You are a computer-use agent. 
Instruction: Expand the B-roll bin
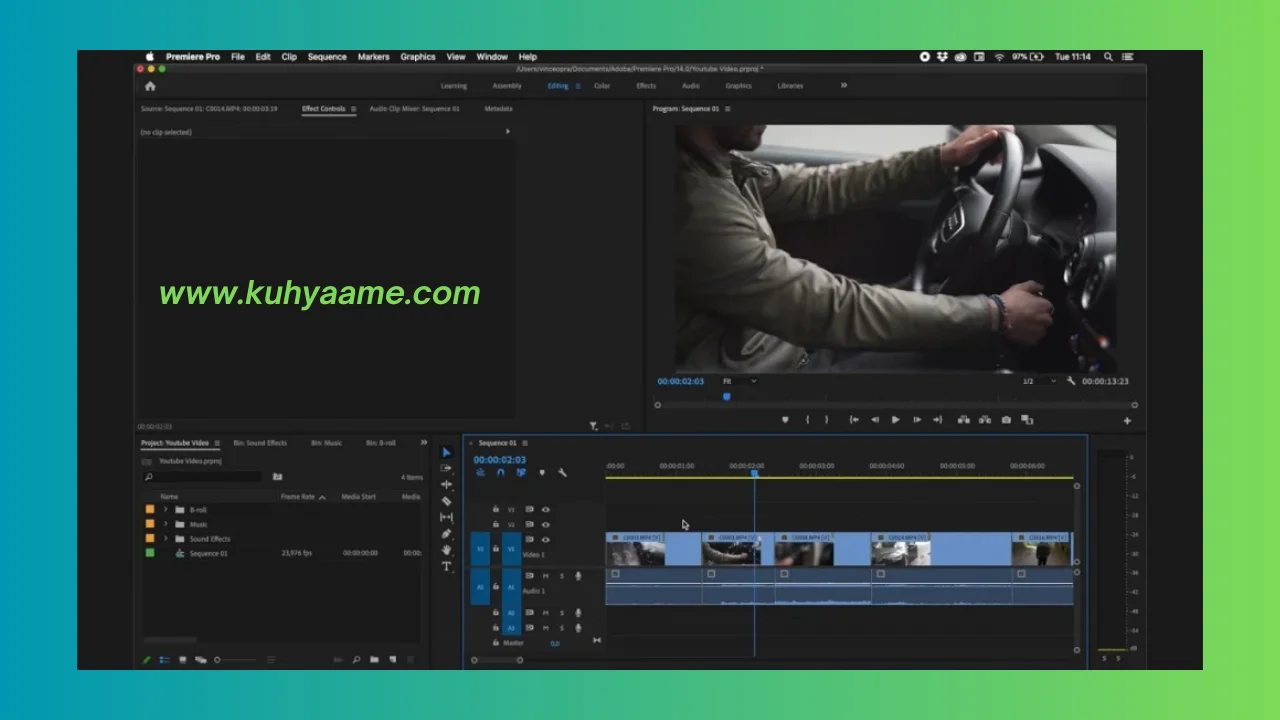point(165,510)
